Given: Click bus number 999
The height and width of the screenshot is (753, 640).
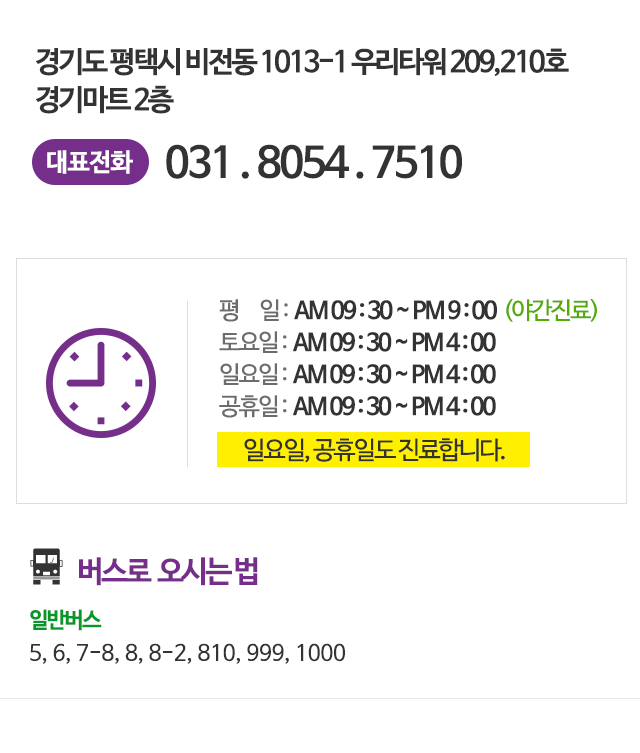Looking at the screenshot, I should [266, 654].
